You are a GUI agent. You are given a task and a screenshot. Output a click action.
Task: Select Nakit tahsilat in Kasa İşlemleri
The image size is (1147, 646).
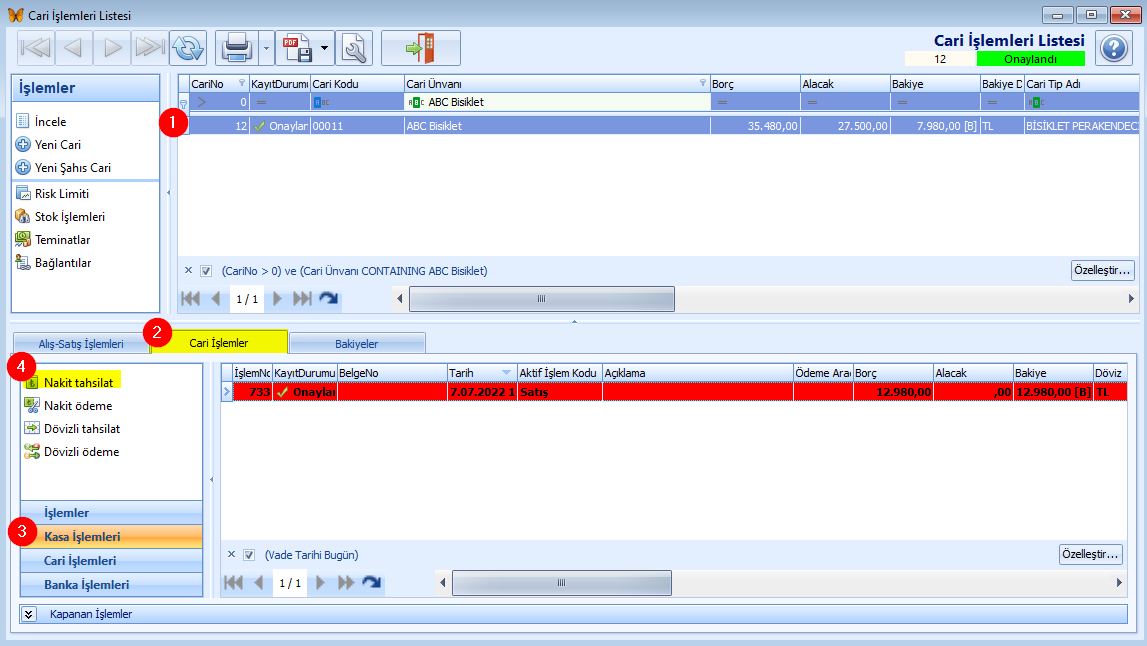coord(77,382)
